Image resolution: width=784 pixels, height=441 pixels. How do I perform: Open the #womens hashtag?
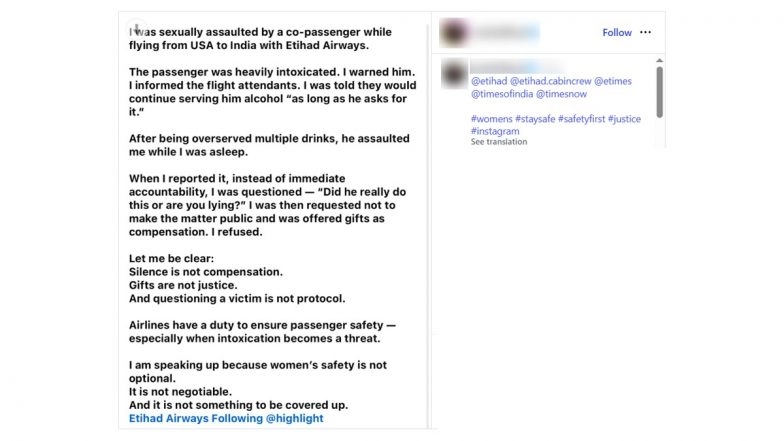pyautogui.click(x=491, y=119)
